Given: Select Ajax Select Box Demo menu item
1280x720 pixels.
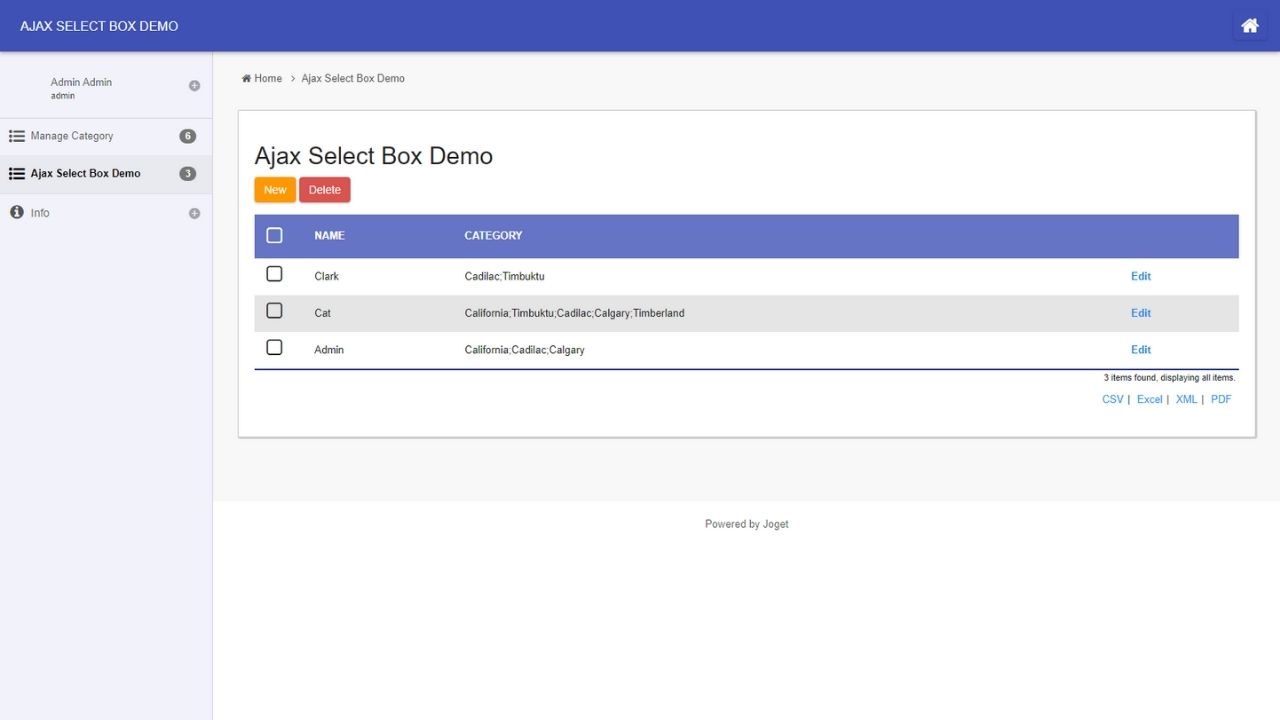Looking at the screenshot, I should [x=106, y=174].
